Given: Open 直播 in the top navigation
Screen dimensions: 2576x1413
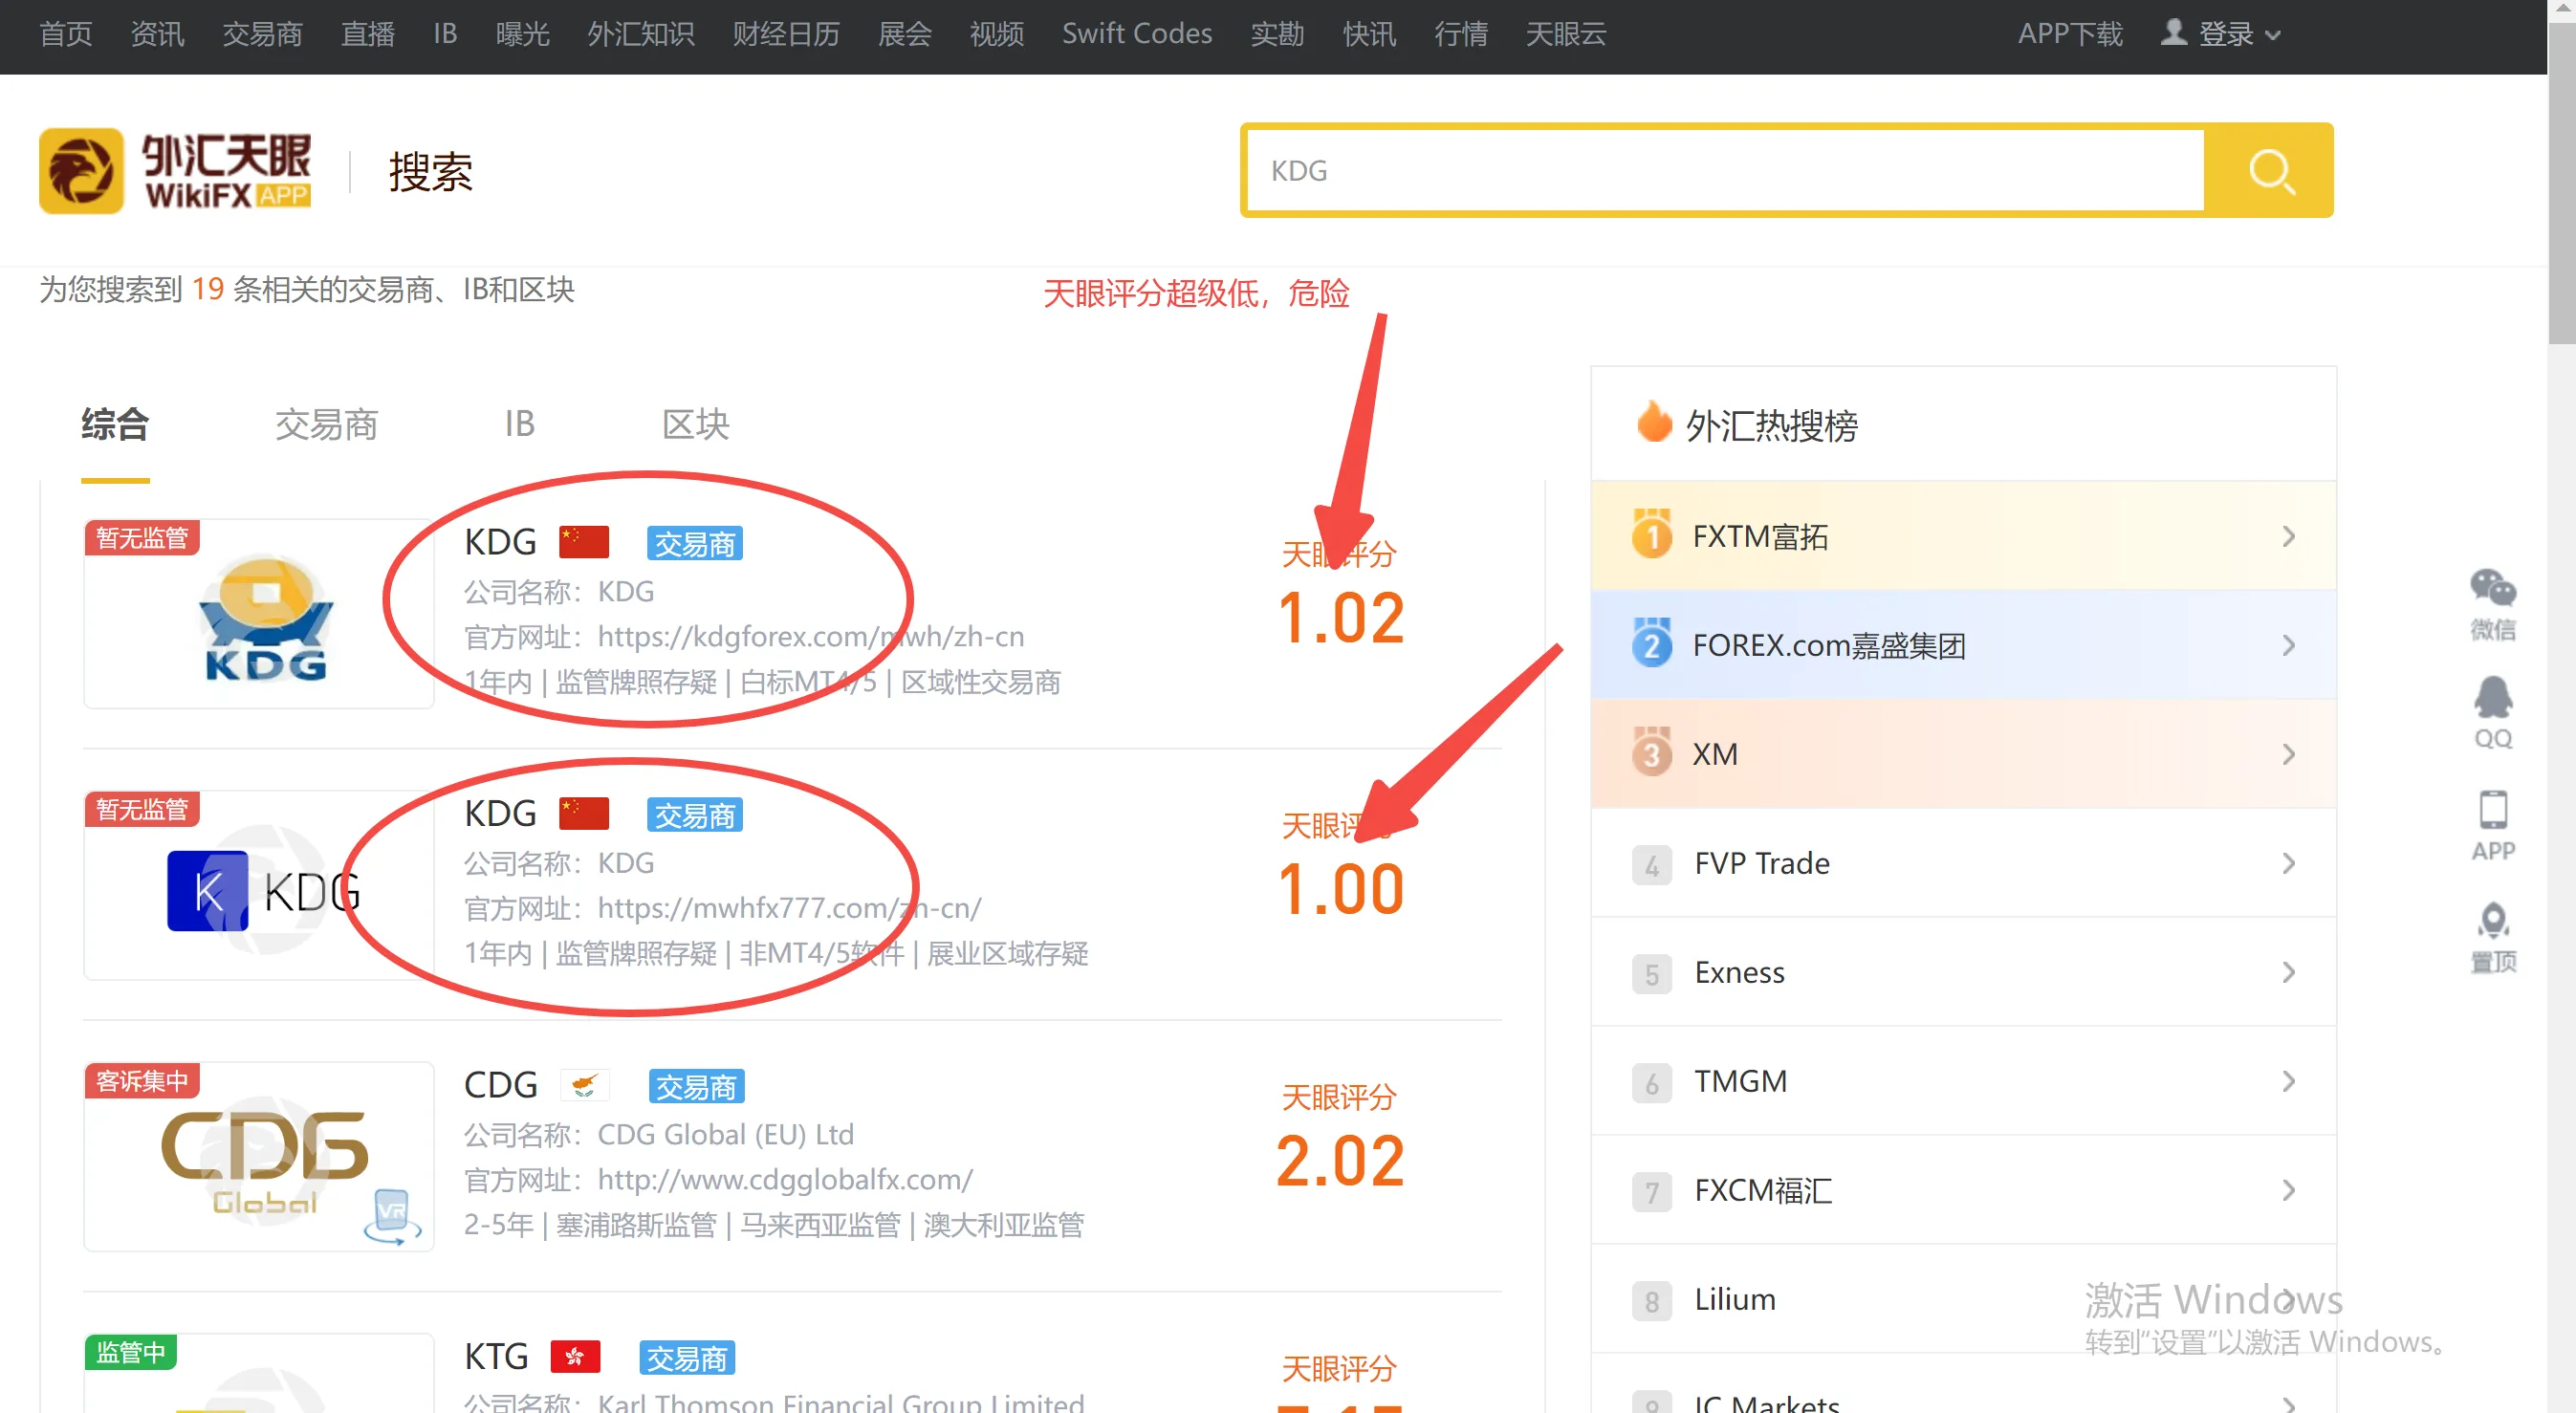Looking at the screenshot, I should coord(368,33).
